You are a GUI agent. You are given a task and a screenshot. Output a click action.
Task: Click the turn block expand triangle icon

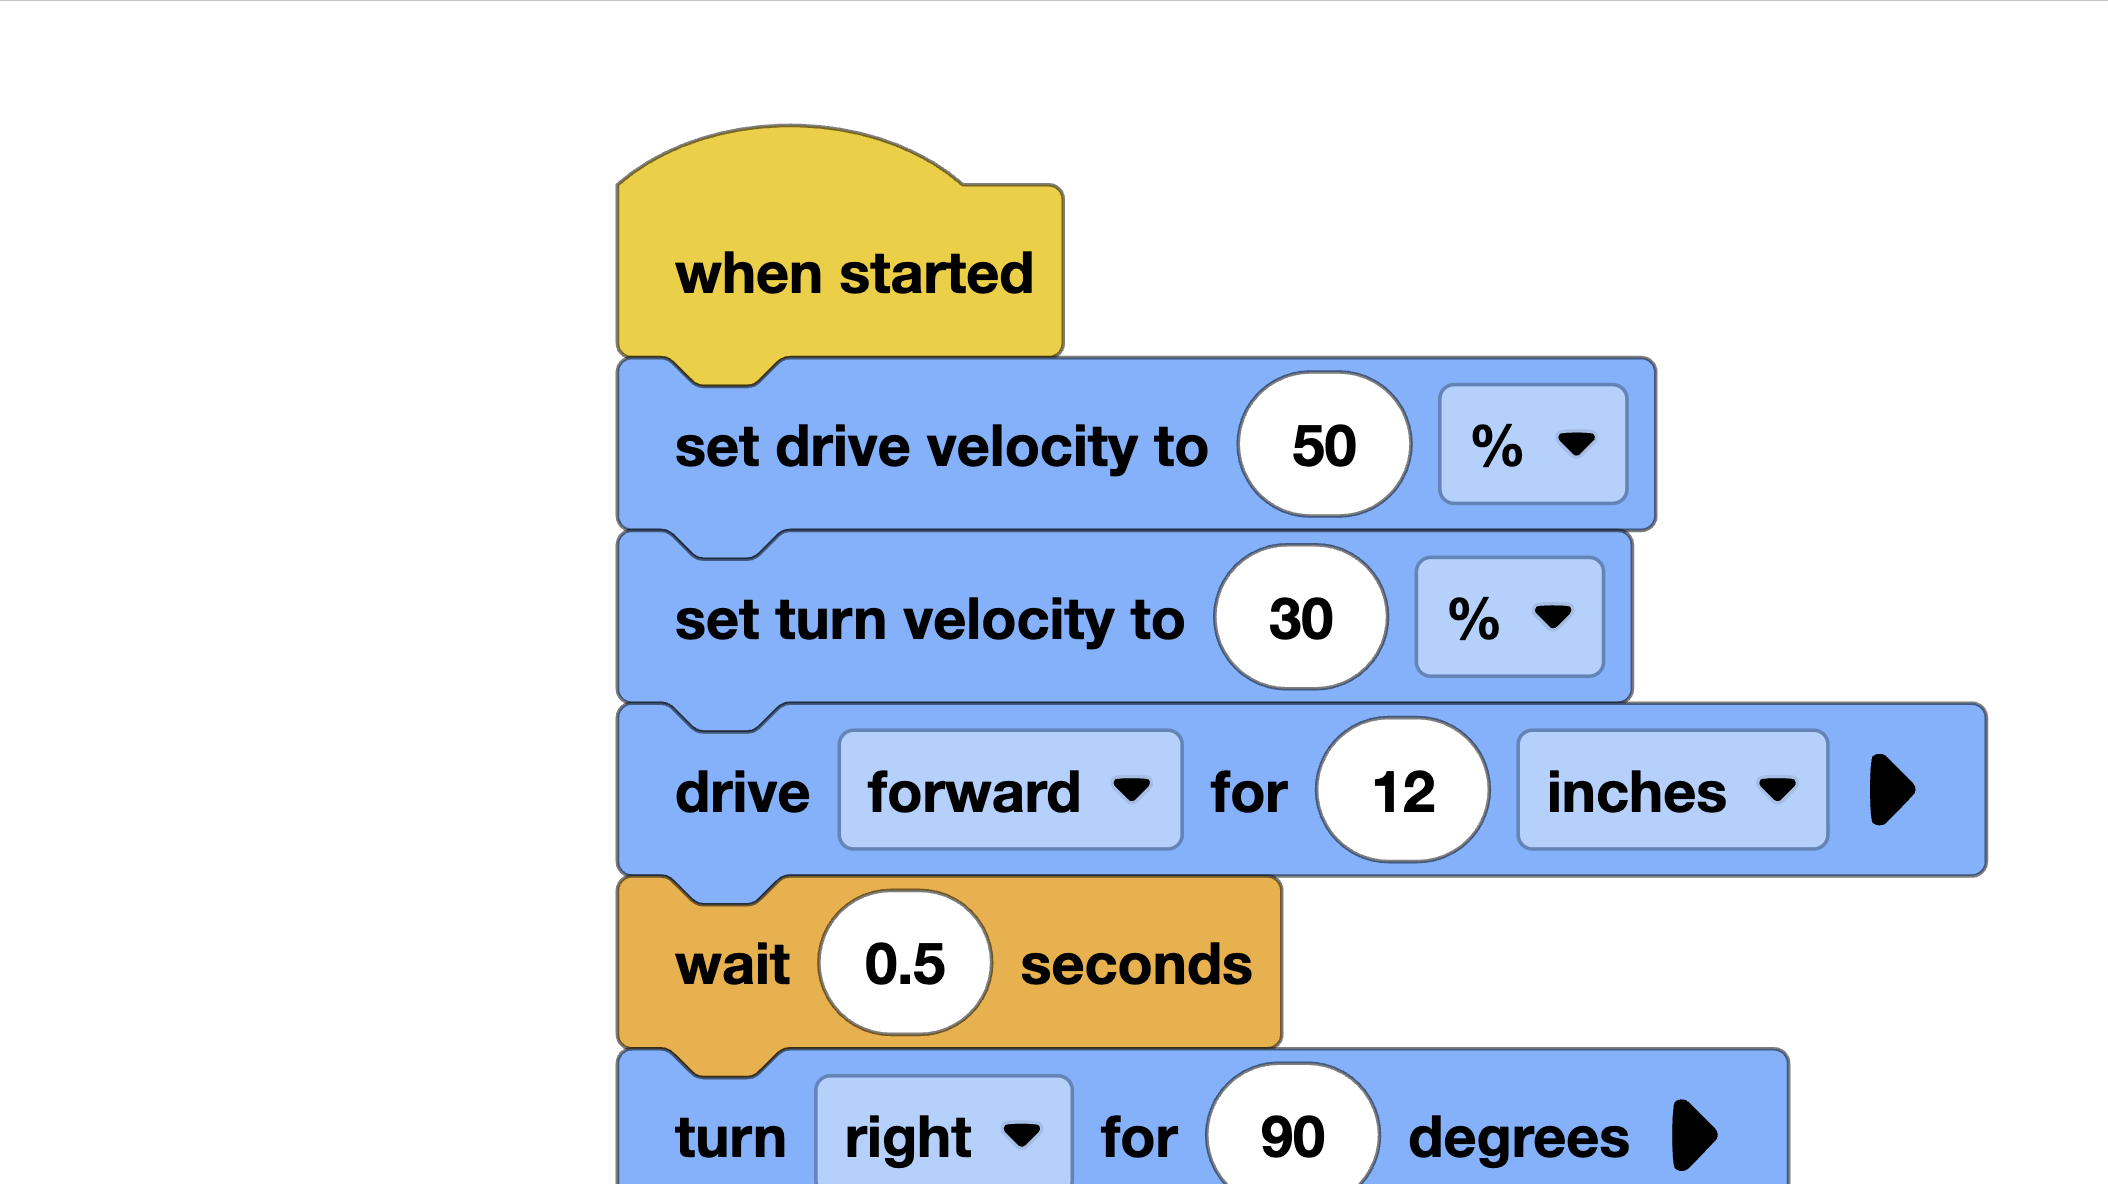click(1693, 1135)
